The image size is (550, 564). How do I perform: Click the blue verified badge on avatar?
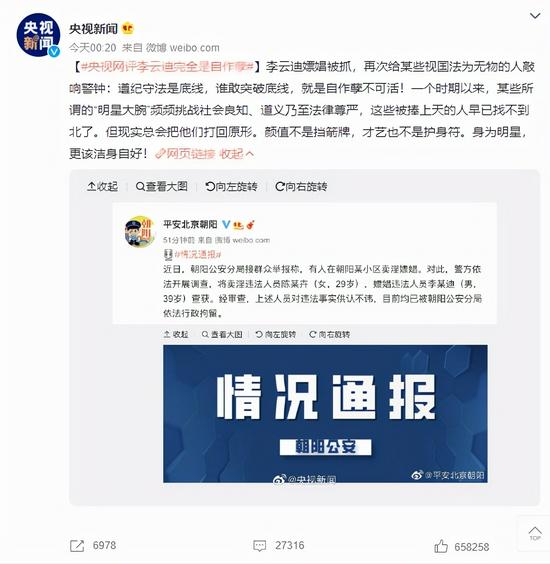coord(54,51)
